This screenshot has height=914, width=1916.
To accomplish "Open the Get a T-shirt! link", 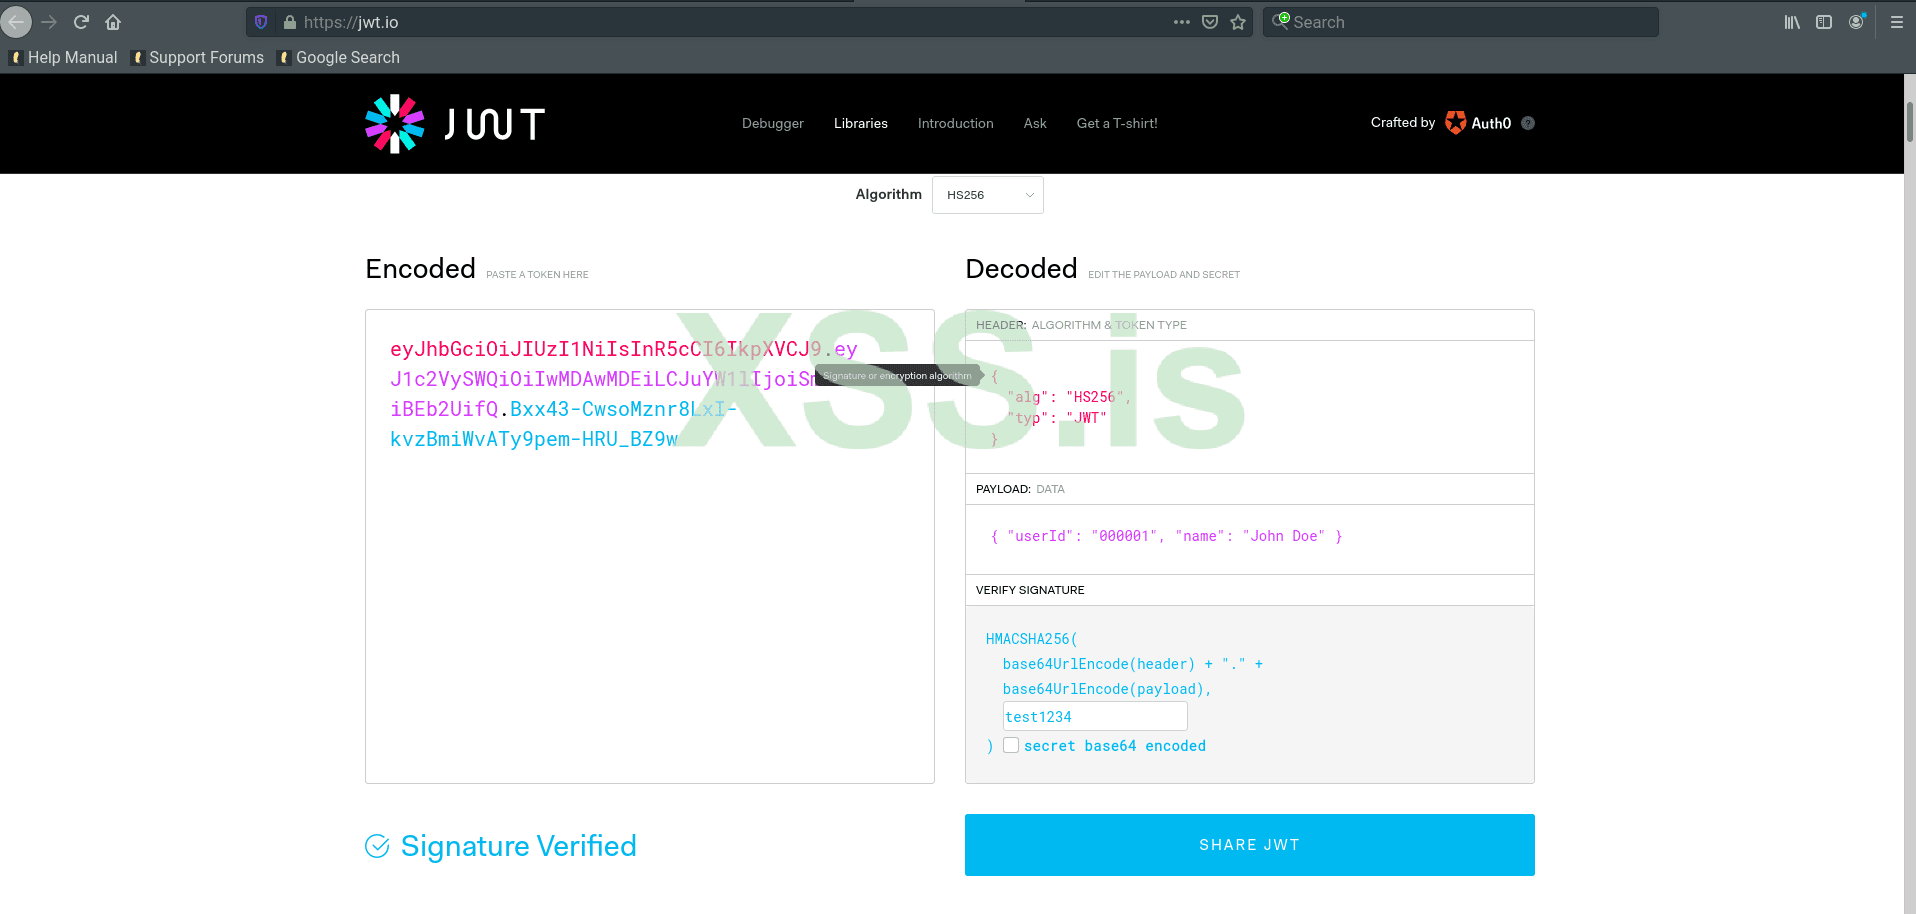I will coord(1117,123).
